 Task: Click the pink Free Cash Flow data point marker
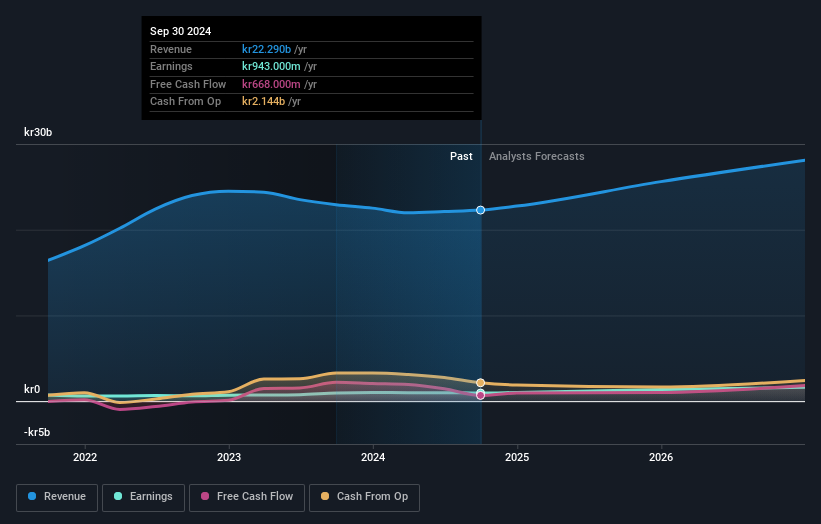[x=480, y=395]
